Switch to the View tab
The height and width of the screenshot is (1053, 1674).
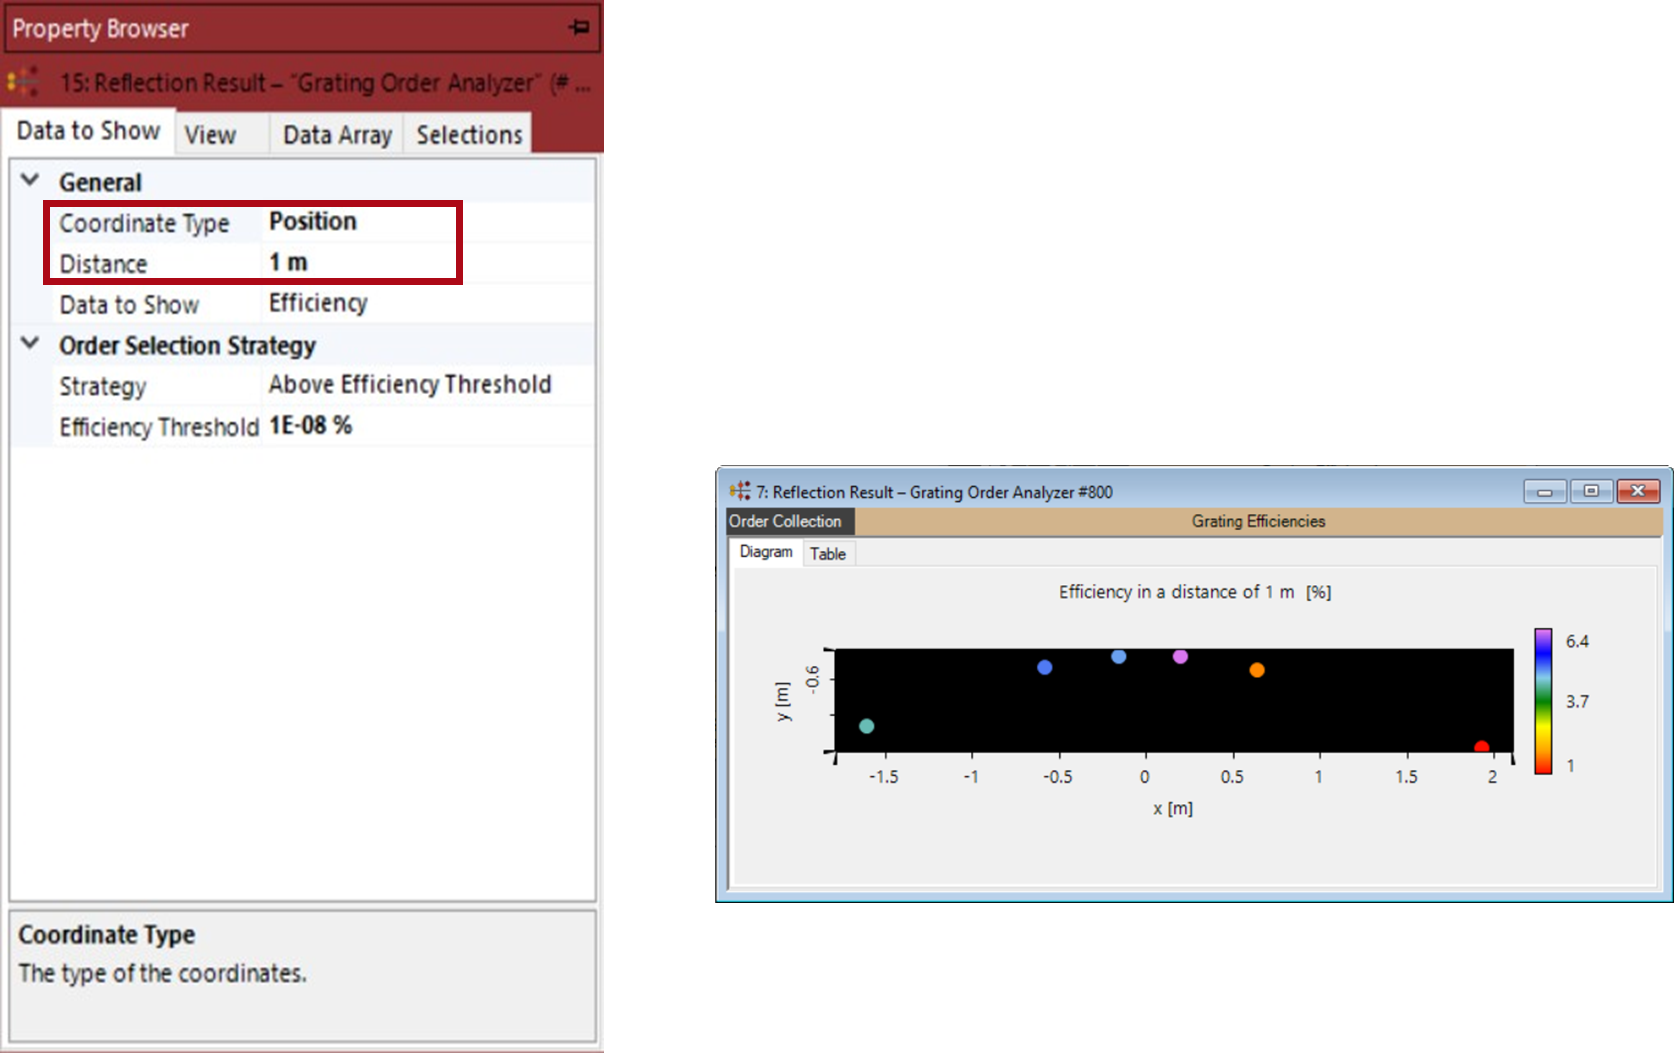(x=211, y=135)
